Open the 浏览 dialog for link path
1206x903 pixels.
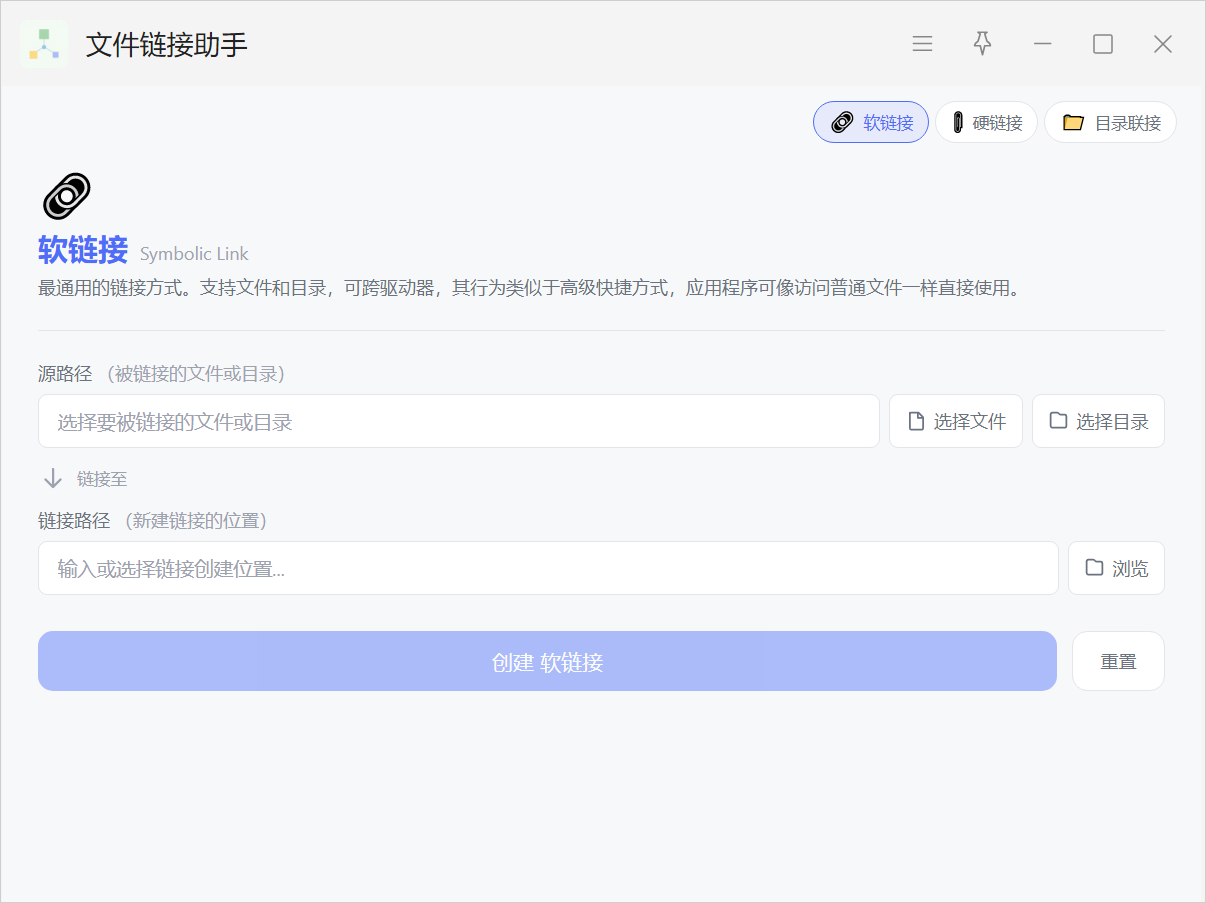1116,568
